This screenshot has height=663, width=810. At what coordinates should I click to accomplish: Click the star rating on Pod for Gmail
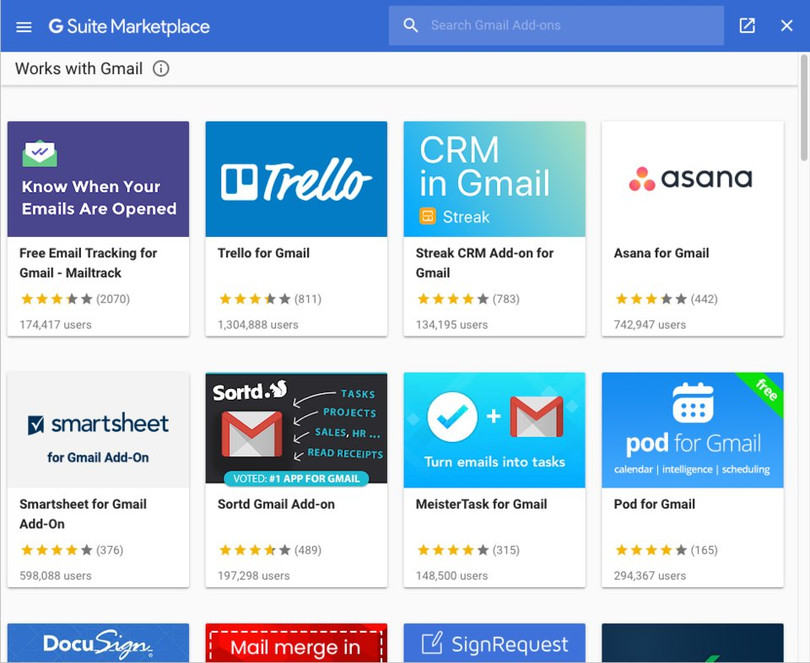tap(648, 550)
